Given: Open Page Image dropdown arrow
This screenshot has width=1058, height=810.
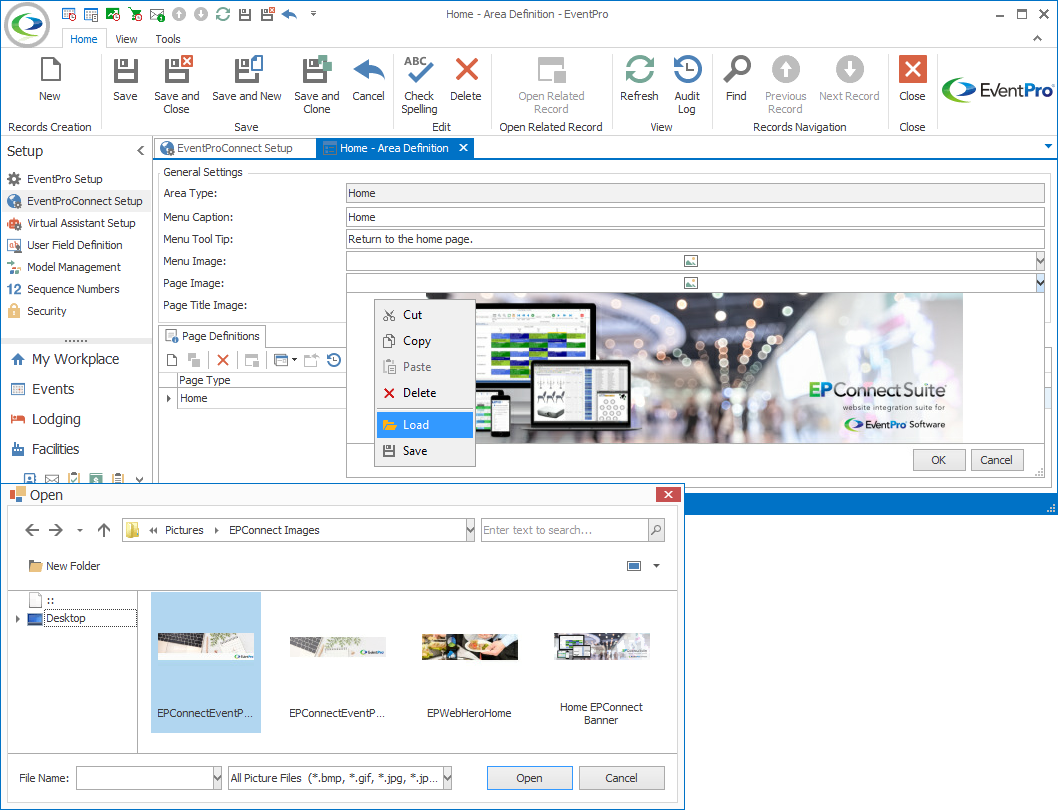Looking at the screenshot, I should pyautogui.click(x=1040, y=284).
